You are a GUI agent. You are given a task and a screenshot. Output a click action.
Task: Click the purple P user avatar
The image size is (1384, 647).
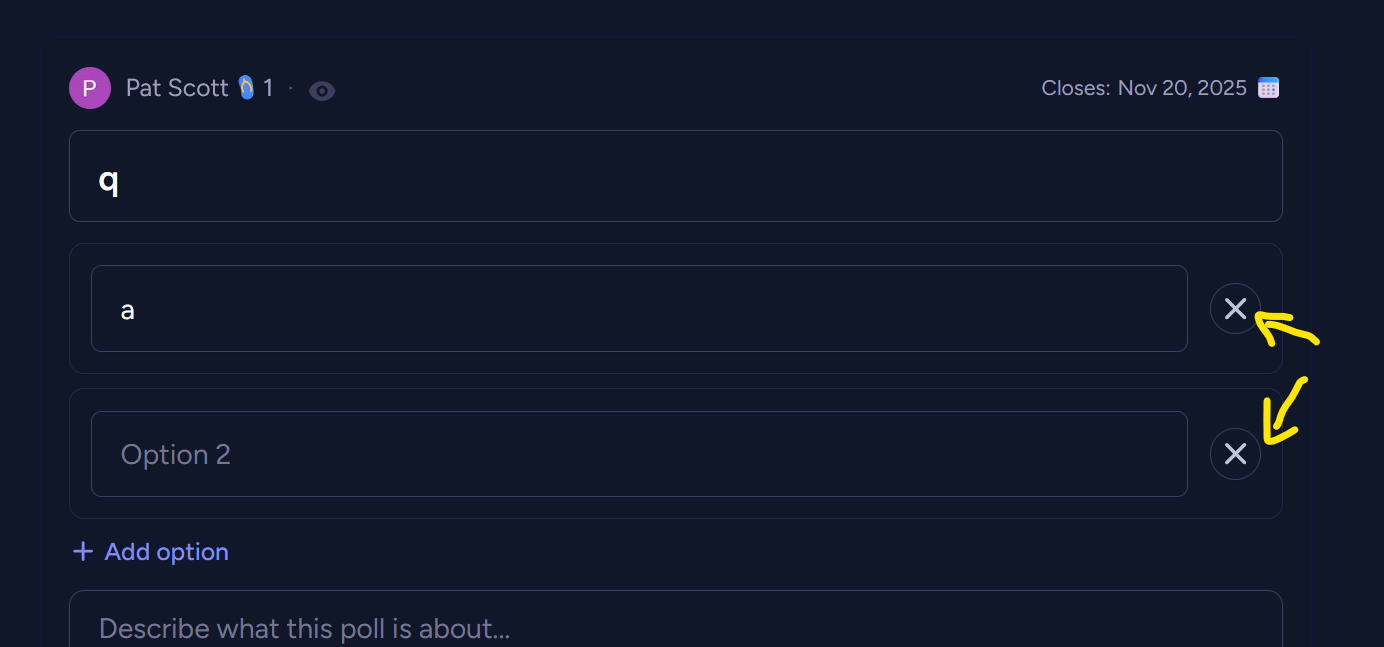[x=89, y=88]
